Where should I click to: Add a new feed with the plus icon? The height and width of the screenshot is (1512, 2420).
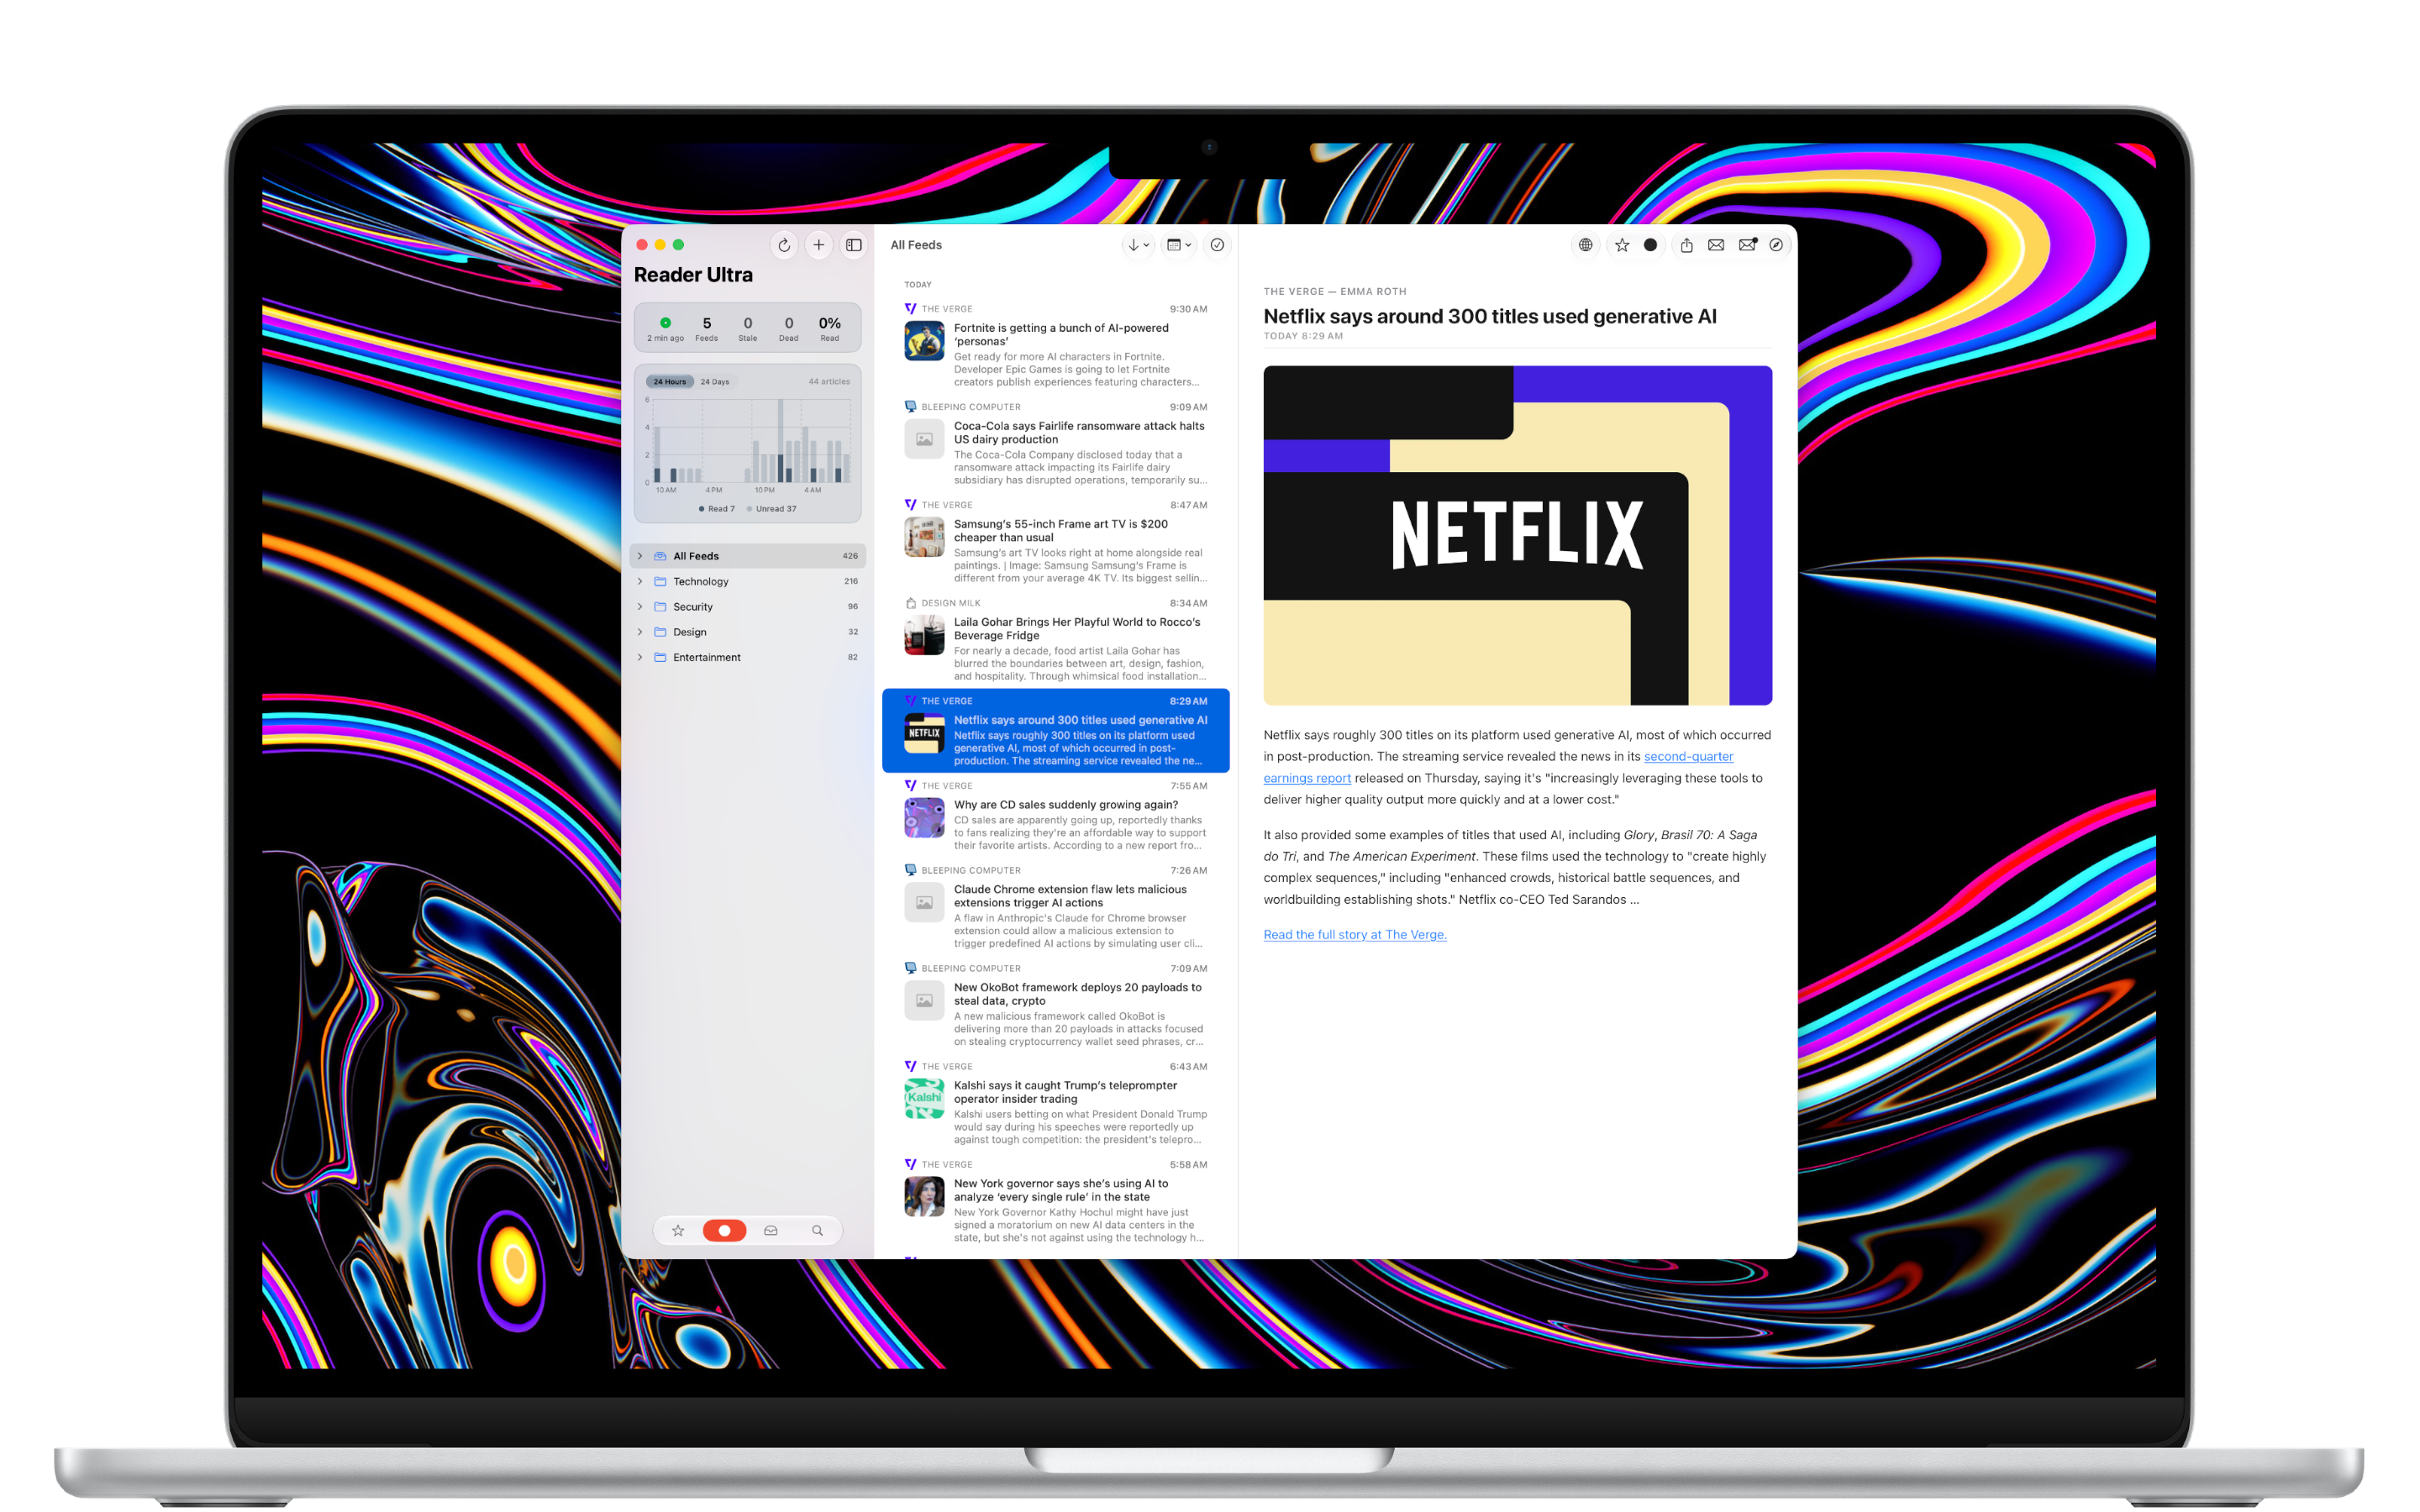coord(818,245)
